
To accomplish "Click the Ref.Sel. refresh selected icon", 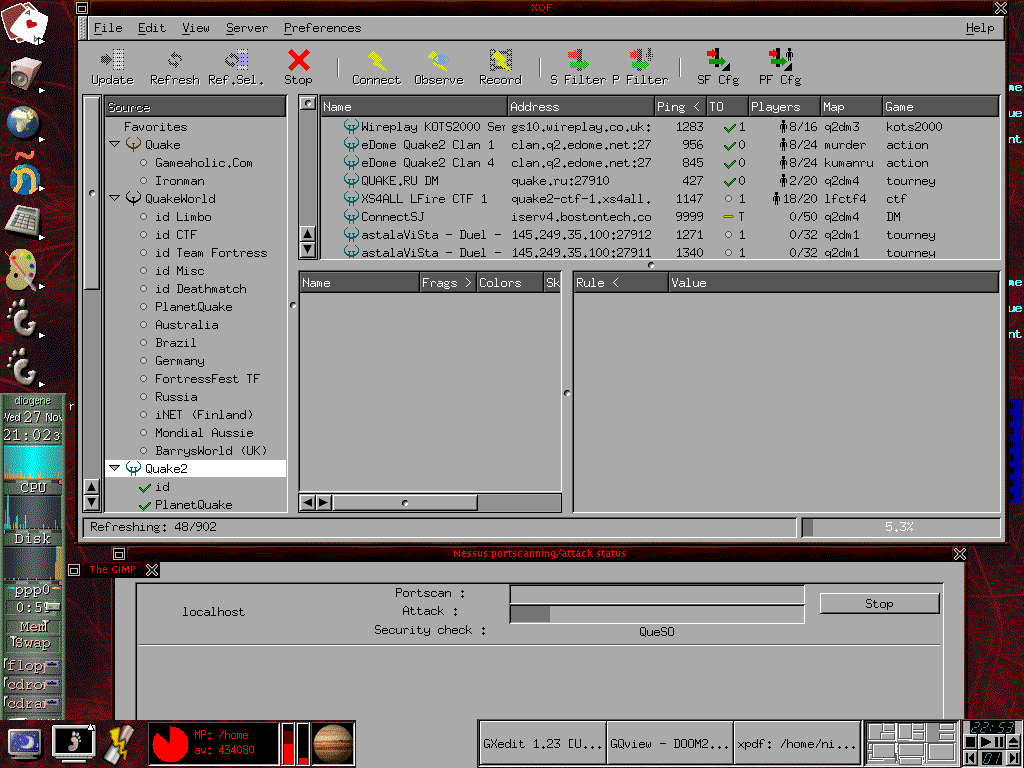I will coord(235,61).
